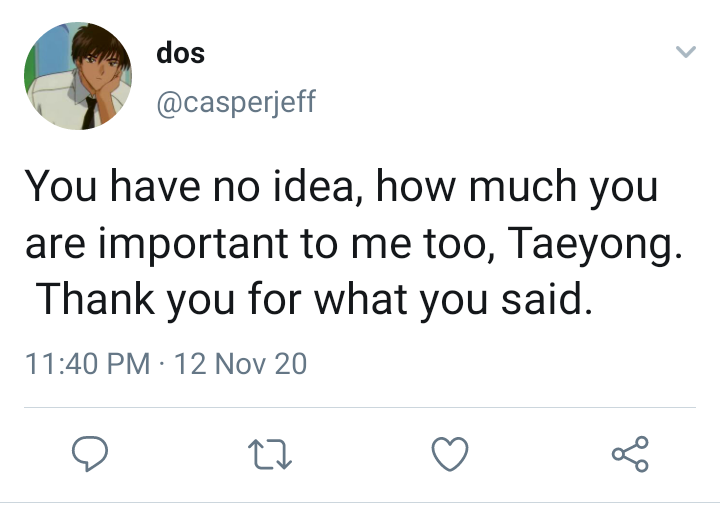
Task: Visit the @casperjeff handle profile
Action: point(236,102)
